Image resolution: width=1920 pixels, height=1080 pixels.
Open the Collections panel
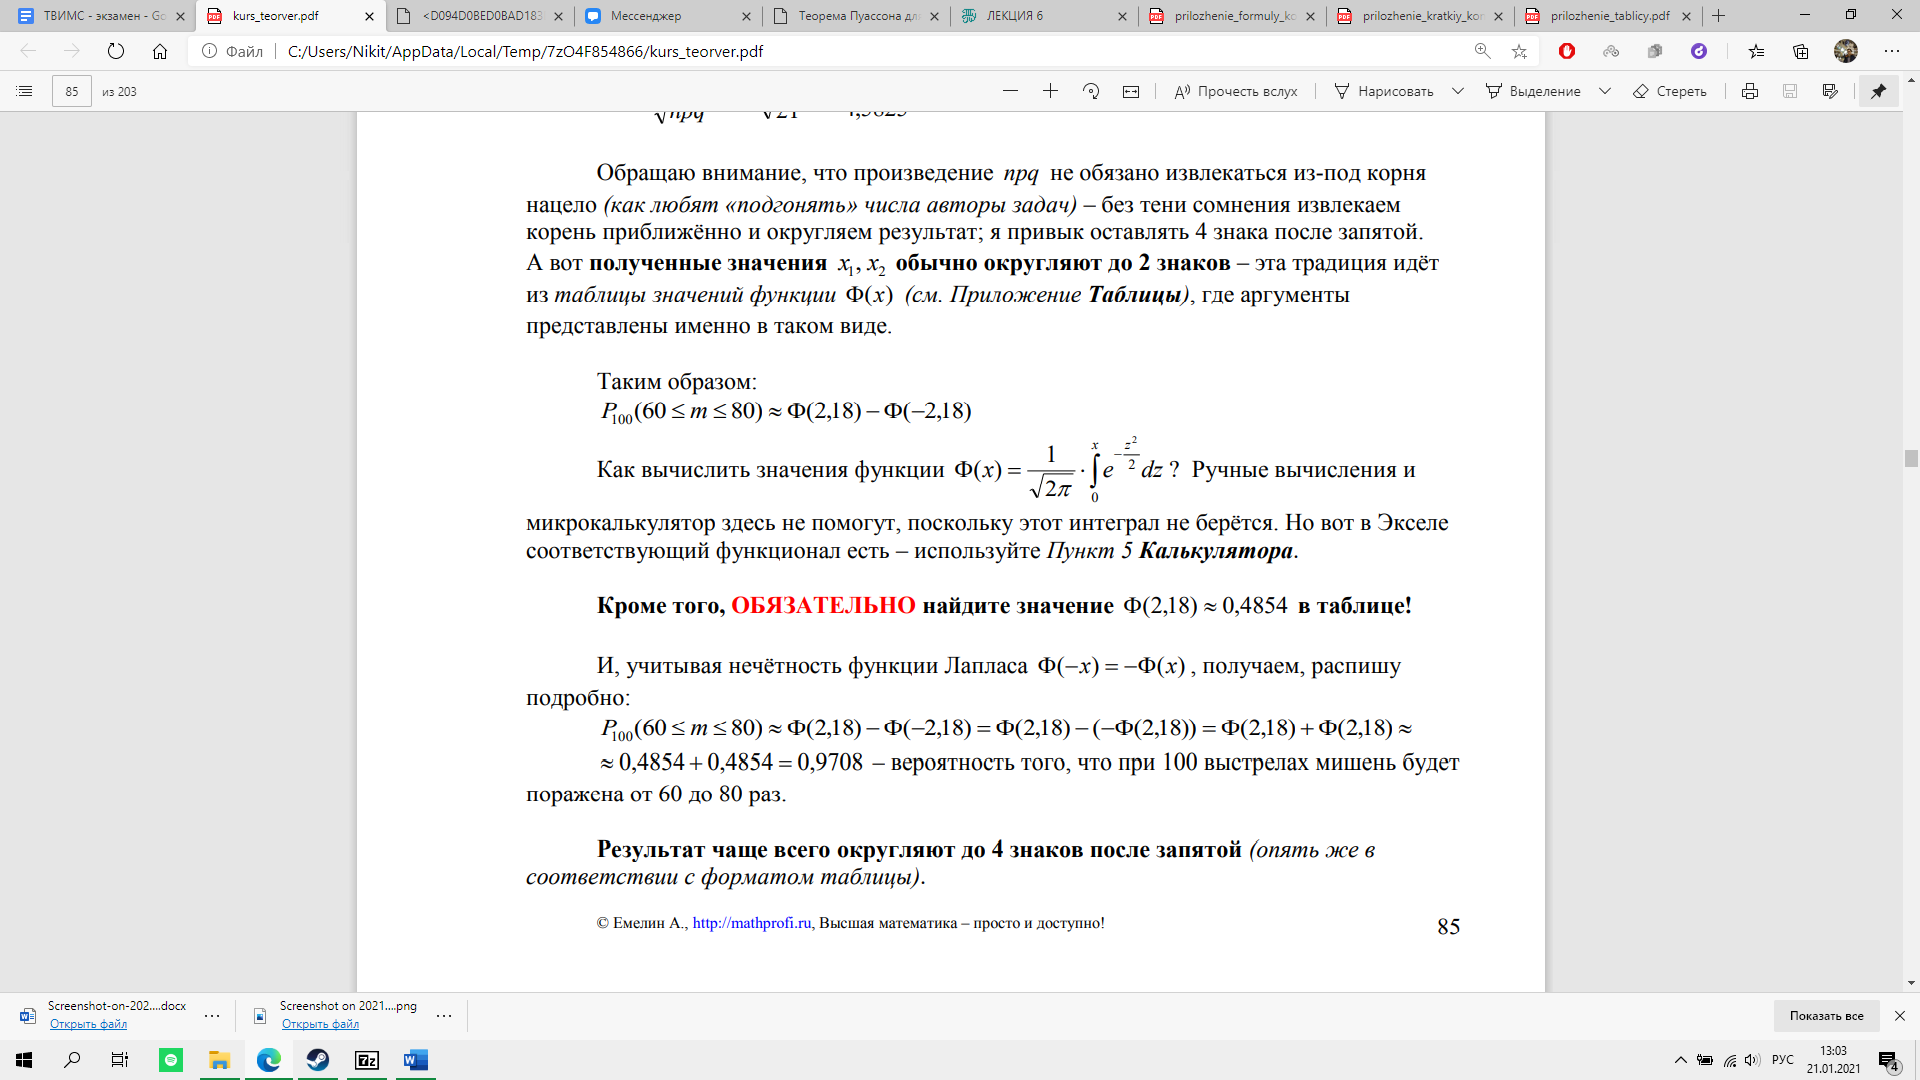(x=1801, y=51)
